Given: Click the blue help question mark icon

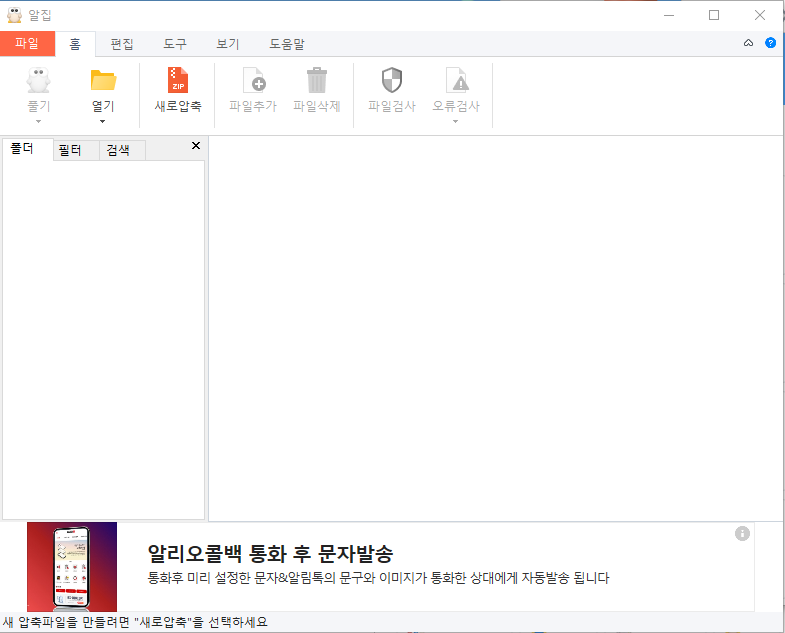Looking at the screenshot, I should (770, 43).
